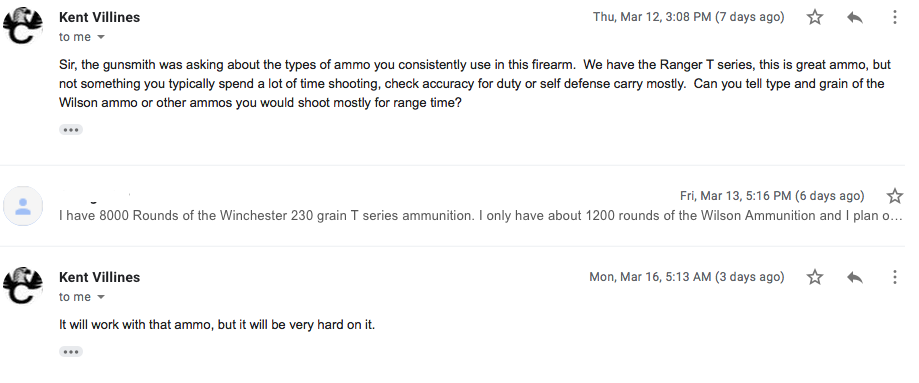Show trimmed content in first email
The width and height of the screenshot is (919, 383).
71,130
